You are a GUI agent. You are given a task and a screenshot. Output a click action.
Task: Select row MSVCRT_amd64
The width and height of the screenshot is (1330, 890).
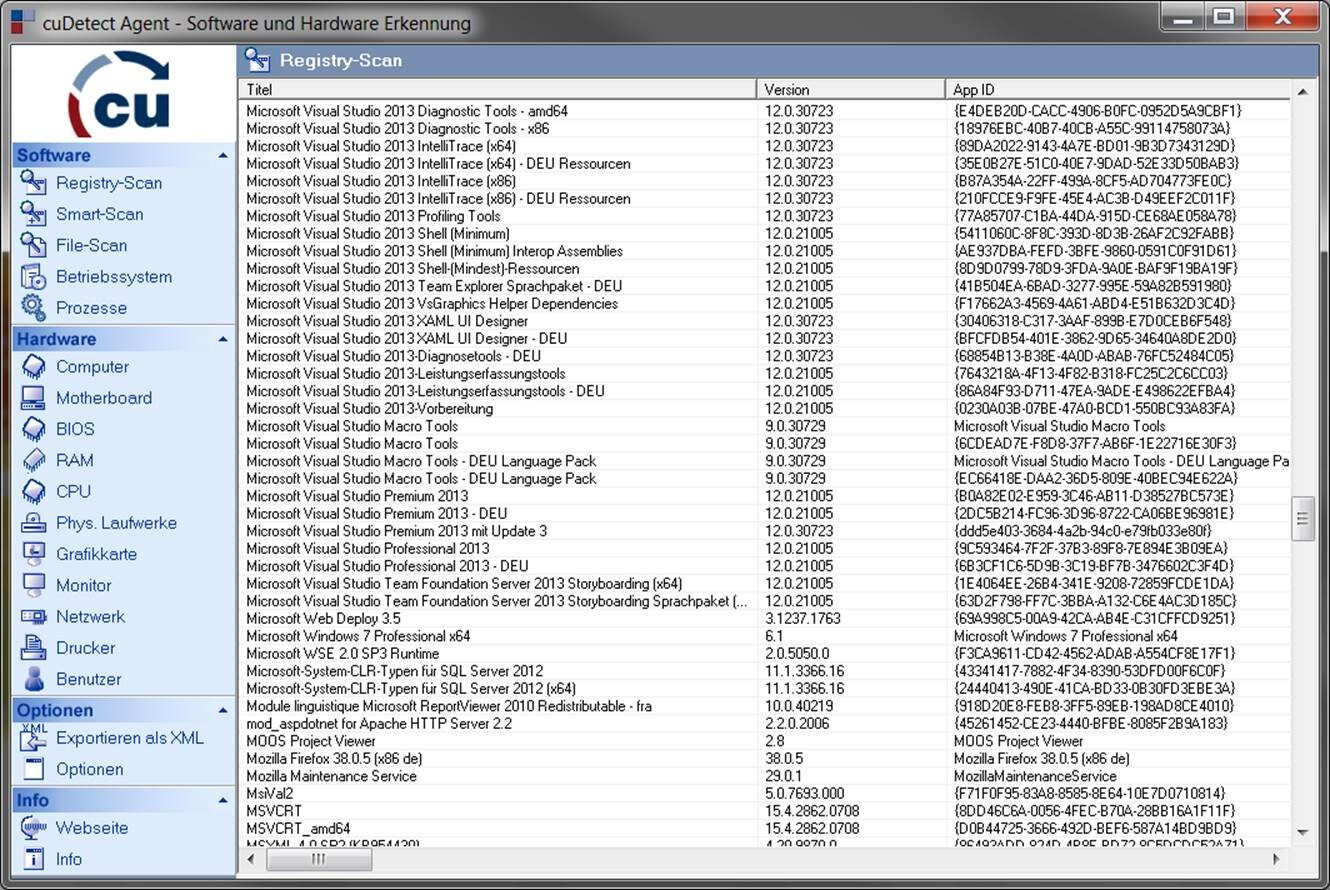coord(765,829)
